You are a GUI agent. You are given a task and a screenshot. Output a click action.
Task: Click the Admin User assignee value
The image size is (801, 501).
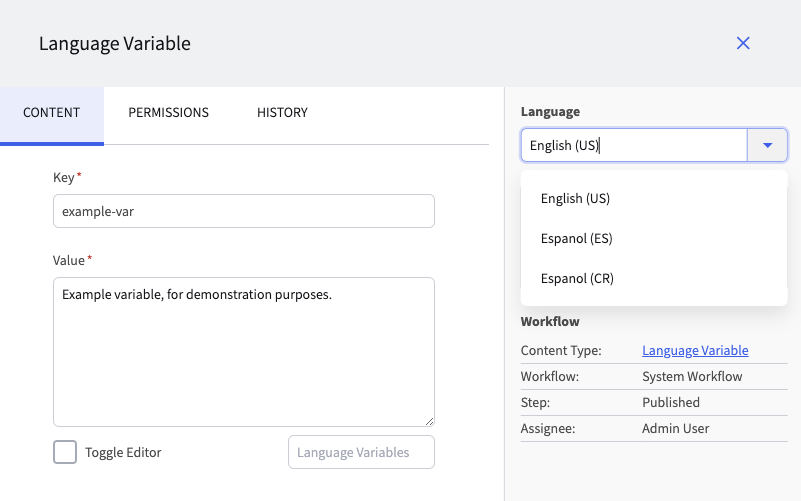[x=676, y=429]
